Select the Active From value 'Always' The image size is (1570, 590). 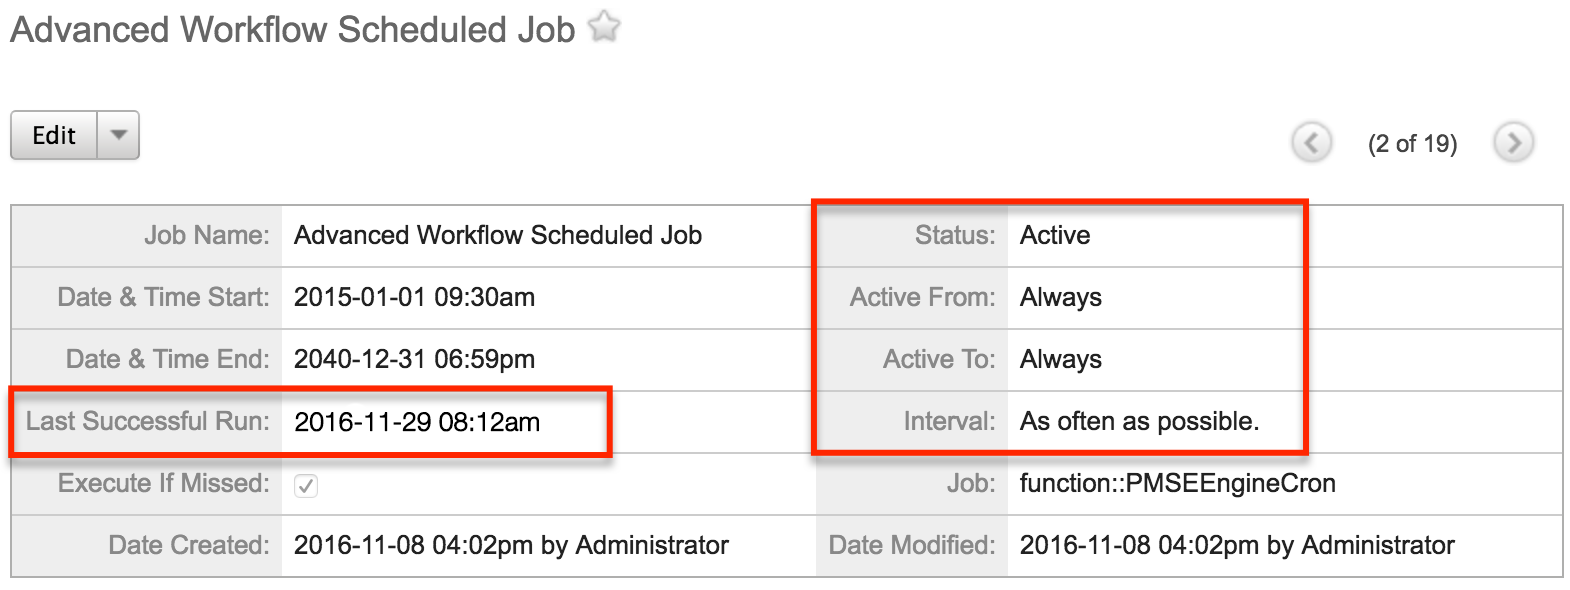[1060, 297]
